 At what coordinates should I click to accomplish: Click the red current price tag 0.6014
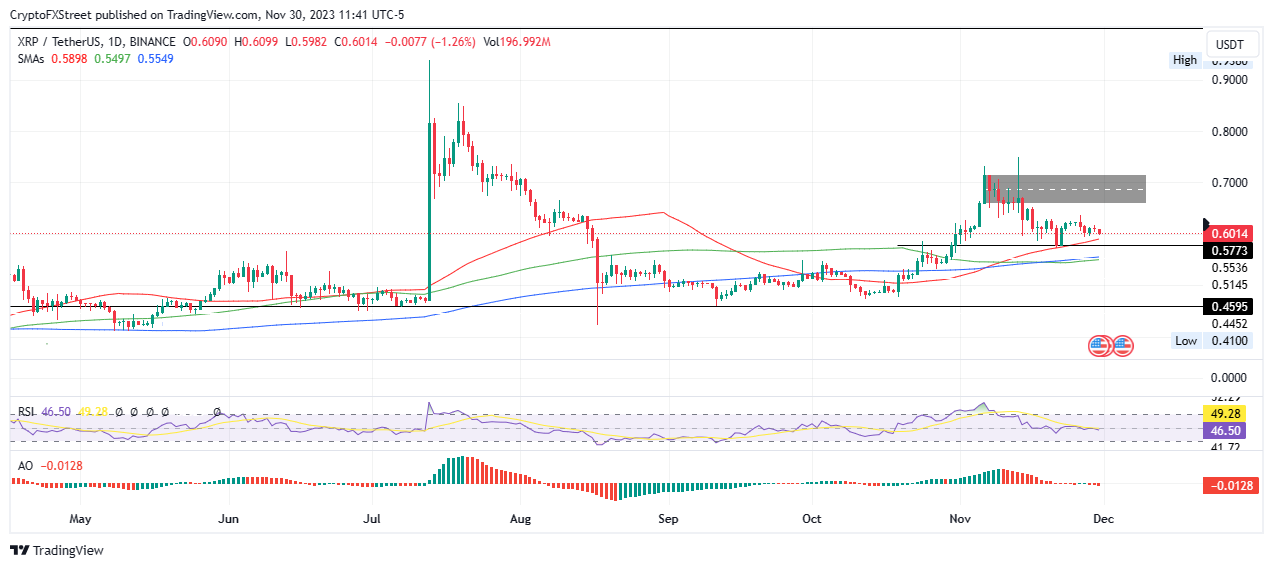click(1230, 233)
